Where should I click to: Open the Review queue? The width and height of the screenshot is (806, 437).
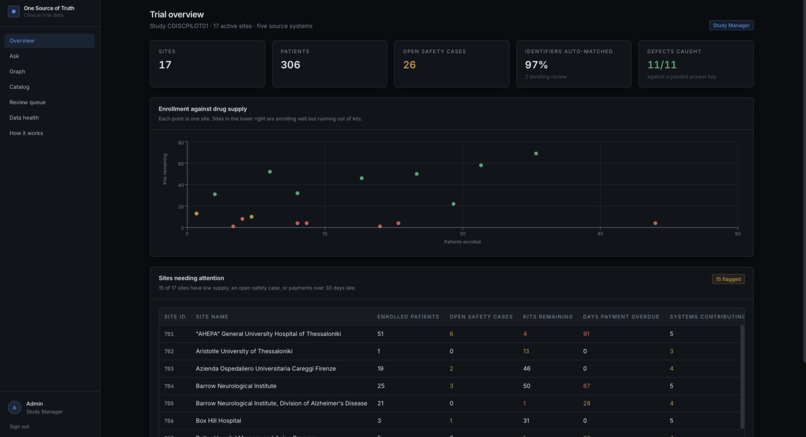(49, 102)
